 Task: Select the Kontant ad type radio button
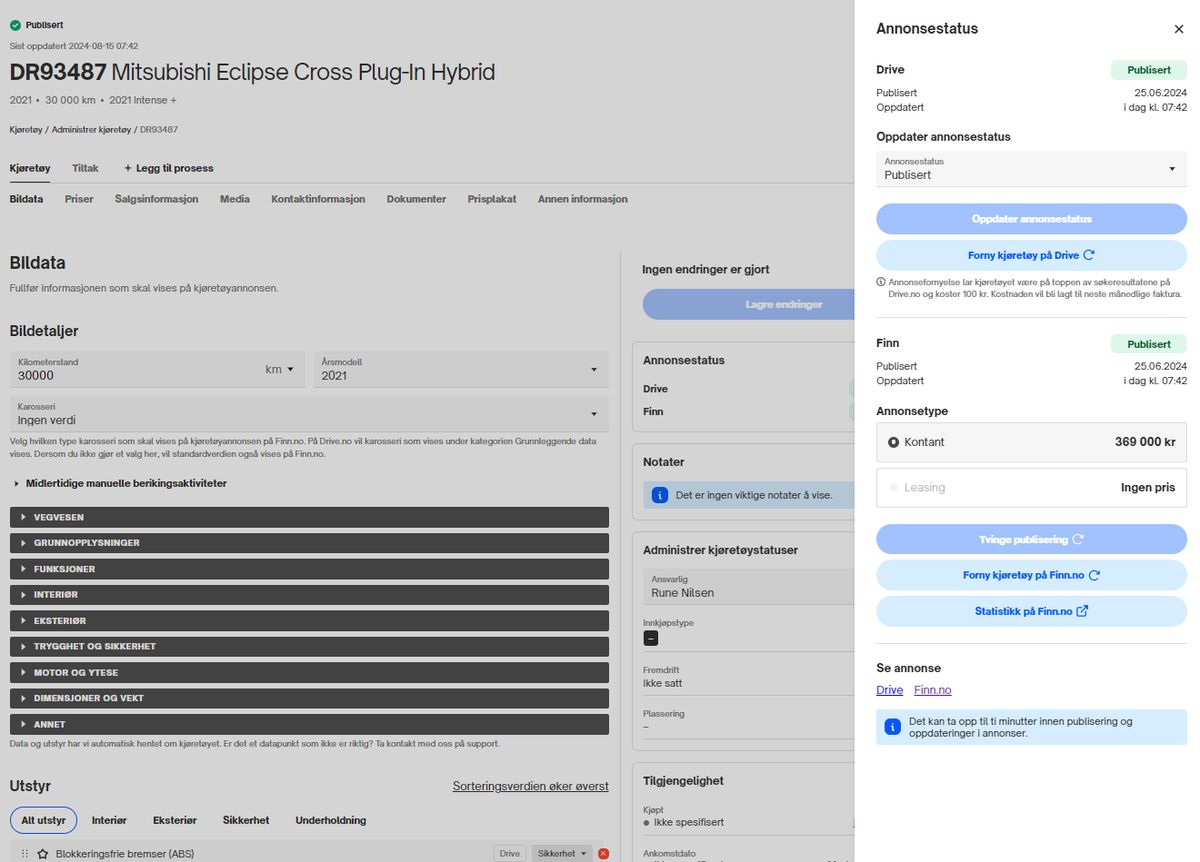point(893,442)
